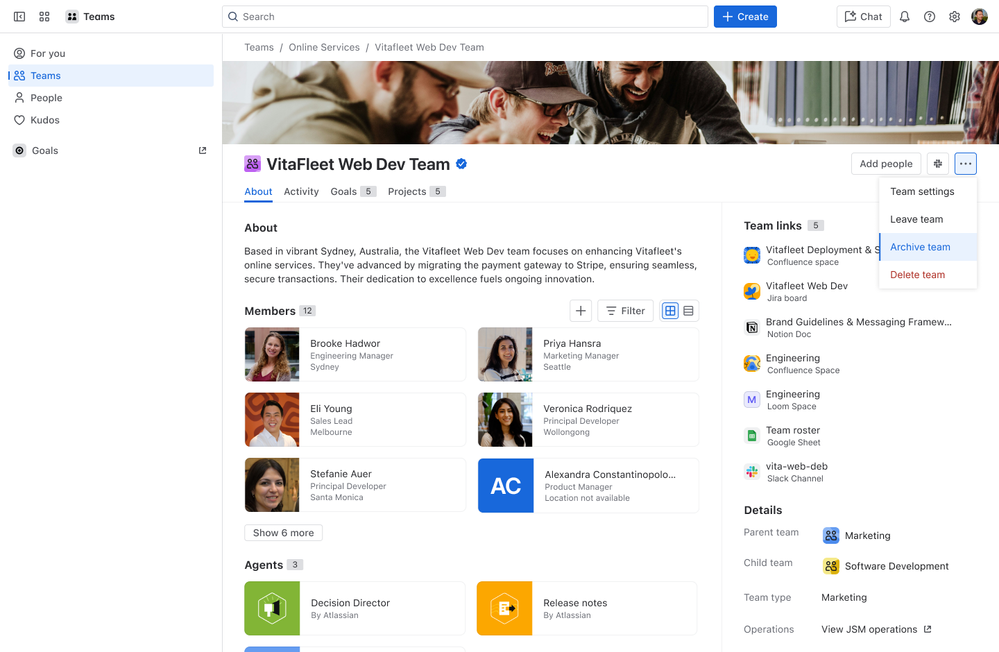
Task: Click in the Search field
Action: click(465, 17)
